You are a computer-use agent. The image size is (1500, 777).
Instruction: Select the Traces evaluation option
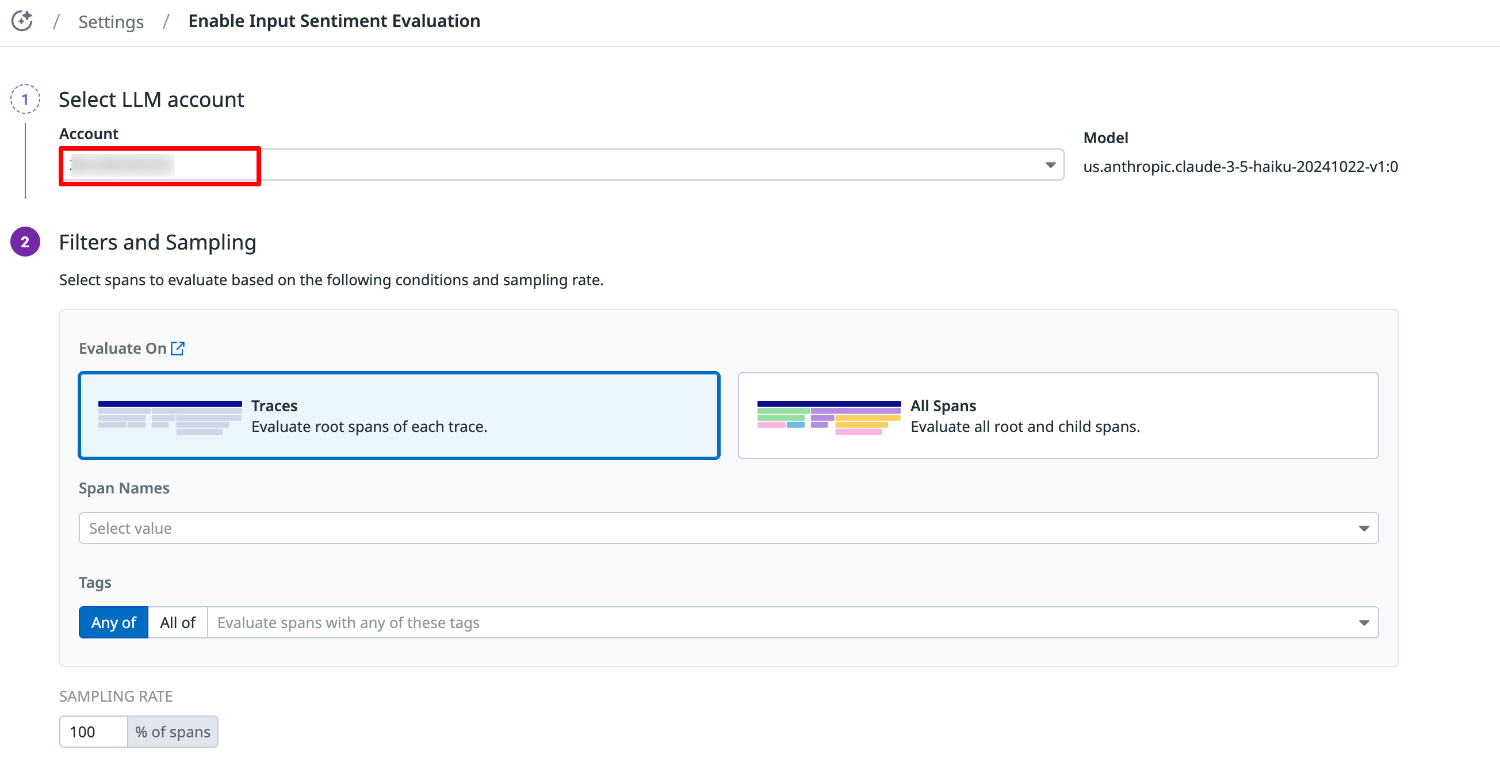399,416
